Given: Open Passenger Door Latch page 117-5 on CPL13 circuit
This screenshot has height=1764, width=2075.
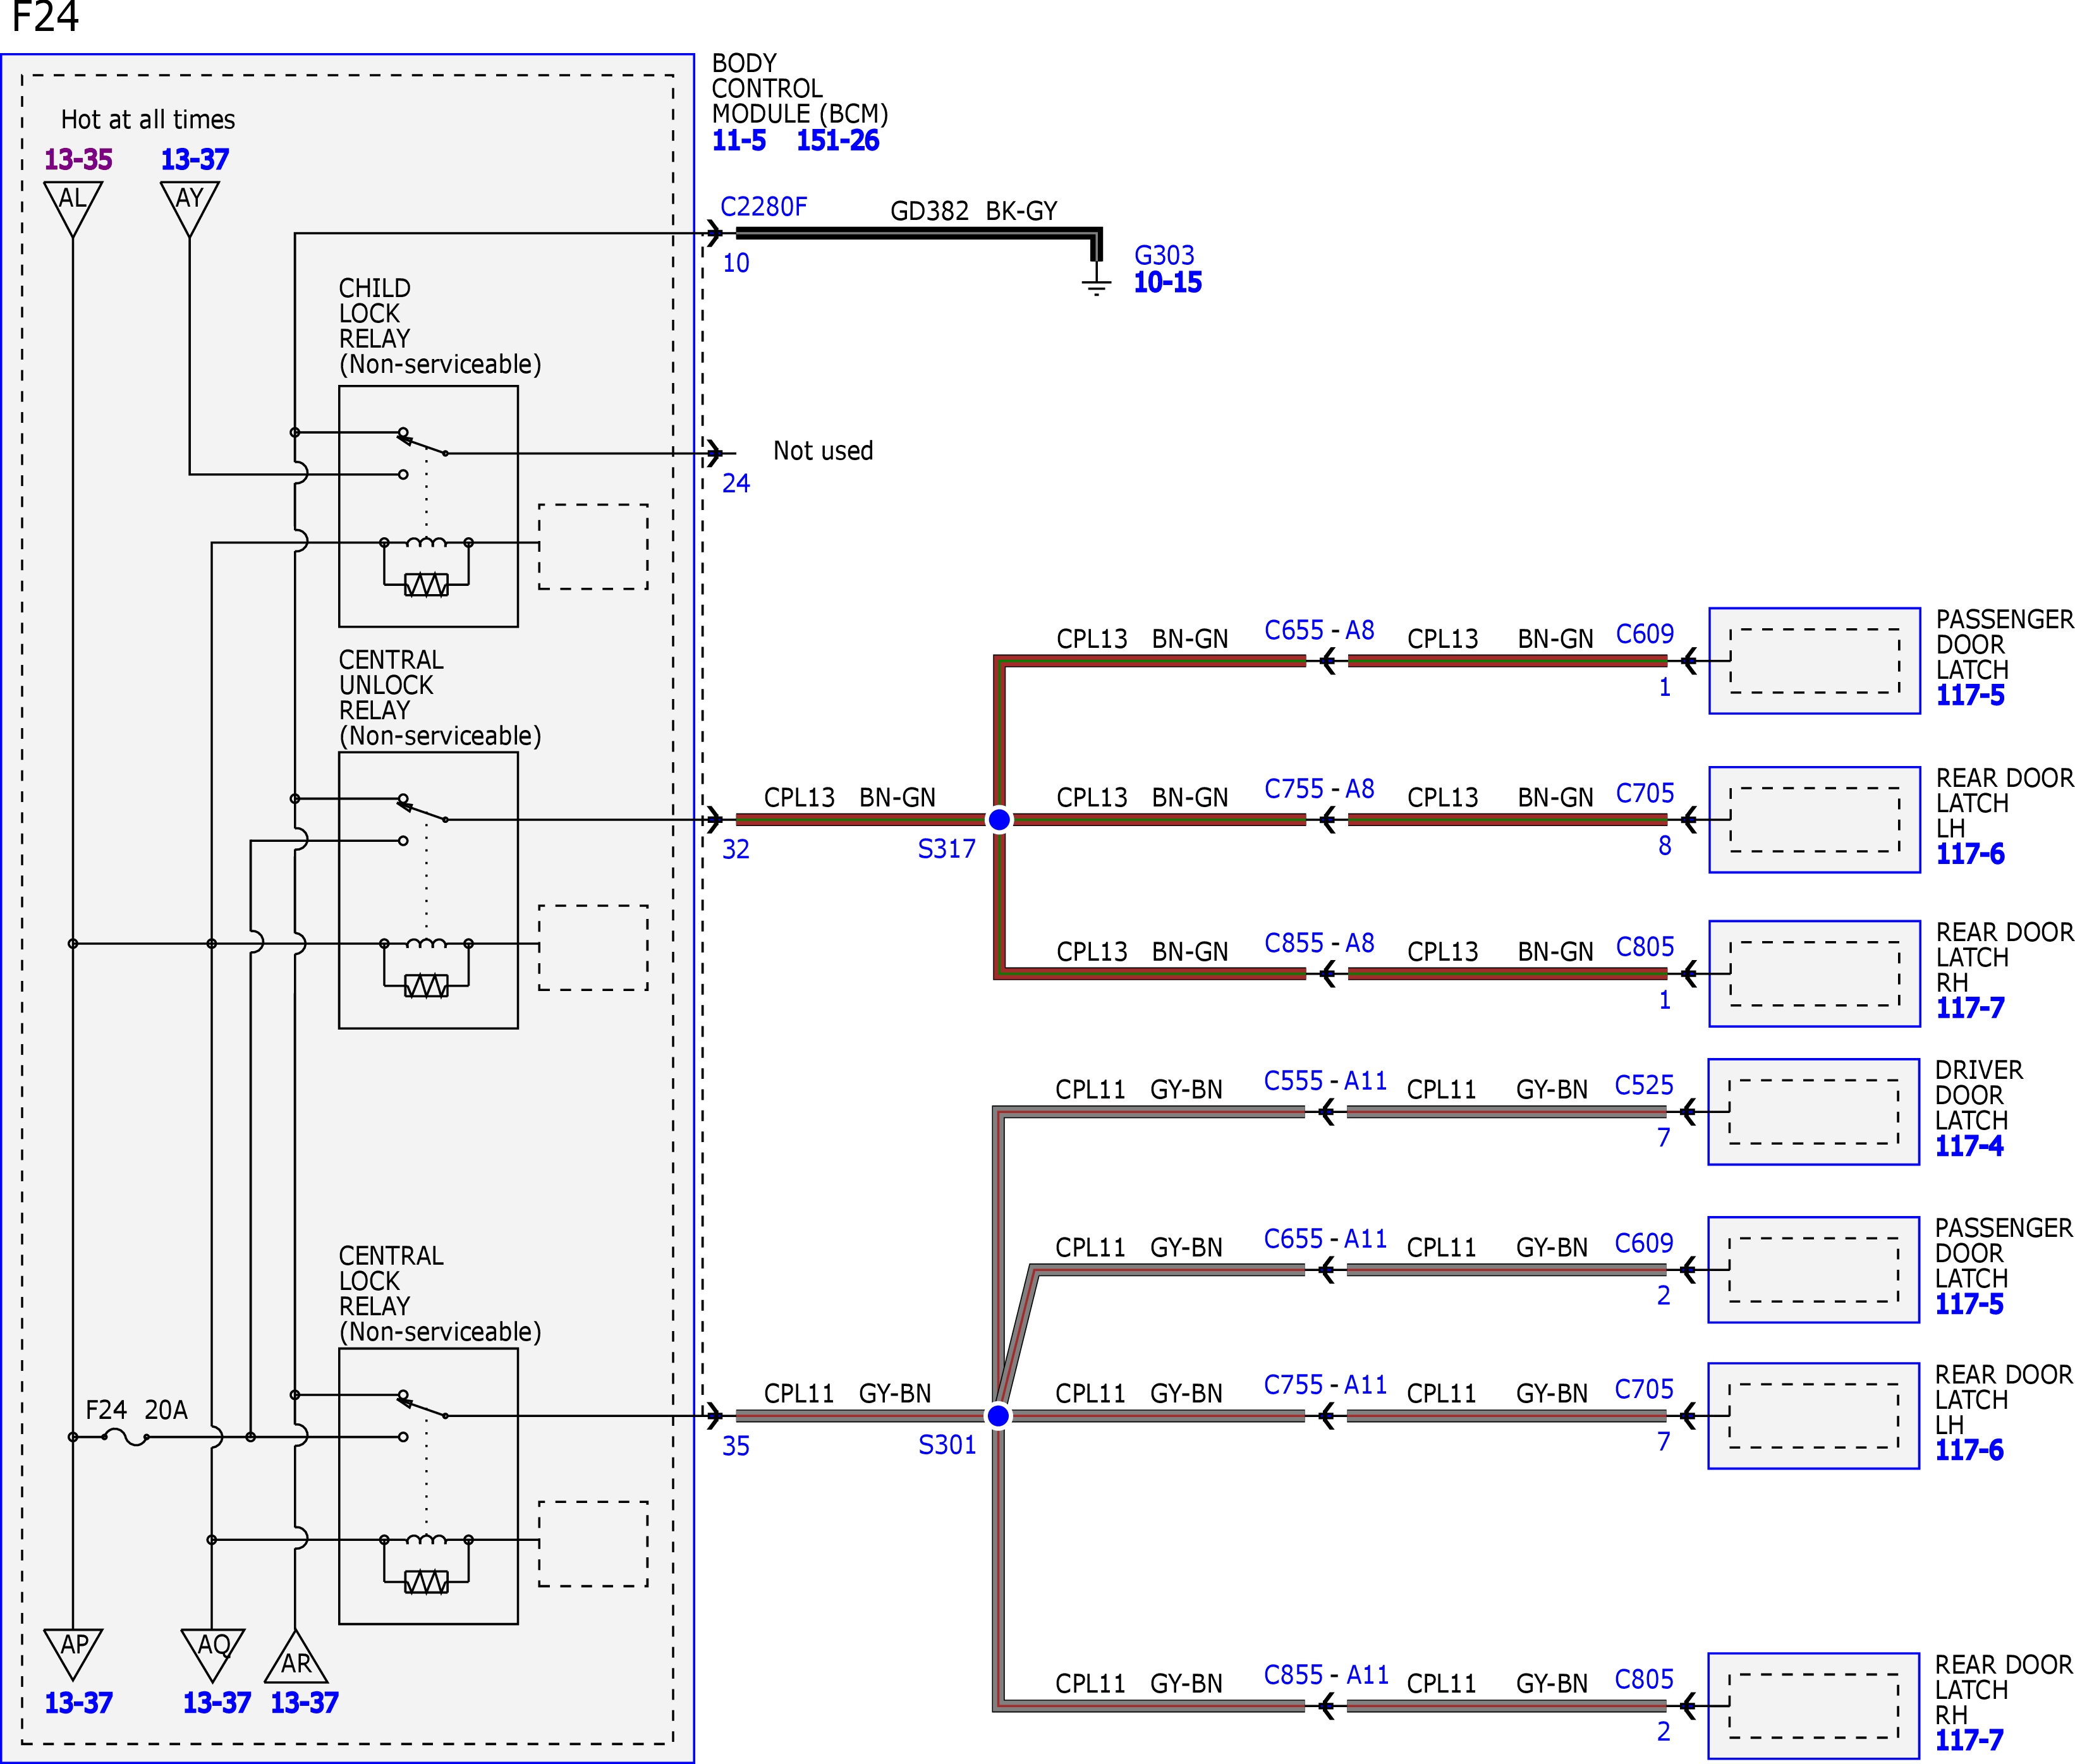Looking at the screenshot, I should pos(1970,695).
